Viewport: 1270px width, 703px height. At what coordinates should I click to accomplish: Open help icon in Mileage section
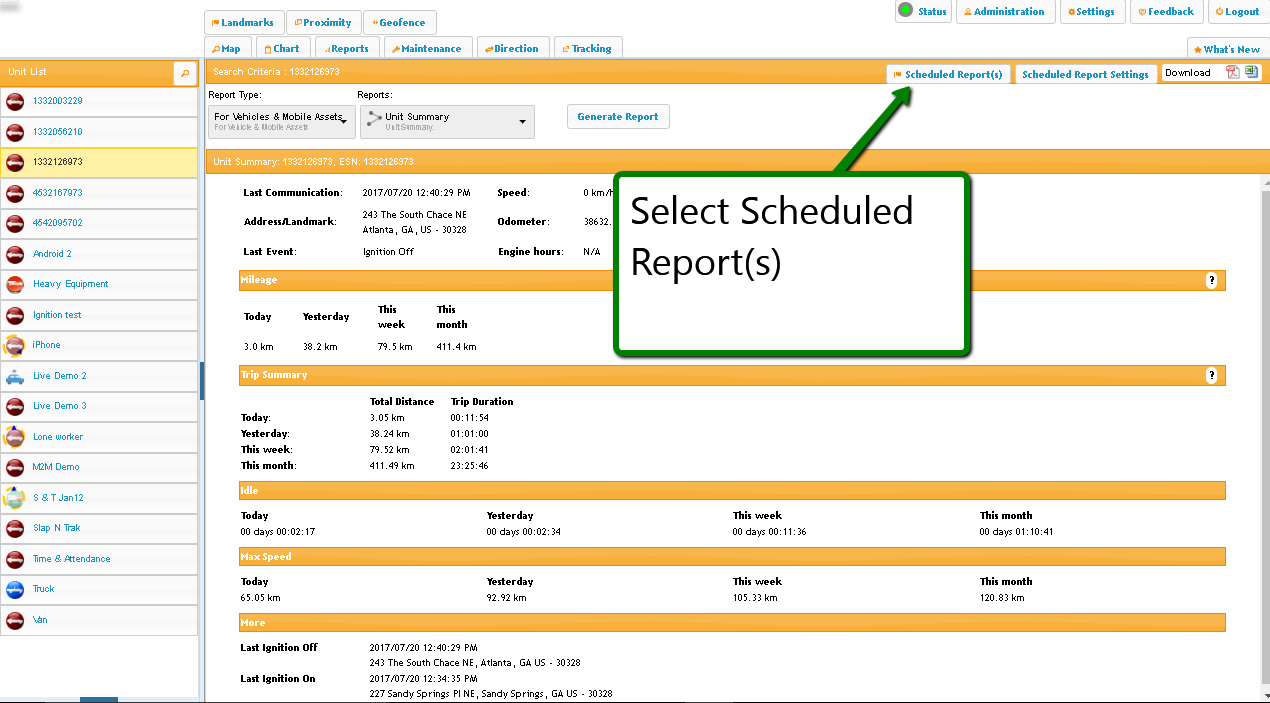pyautogui.click(x=1211, y=281)
